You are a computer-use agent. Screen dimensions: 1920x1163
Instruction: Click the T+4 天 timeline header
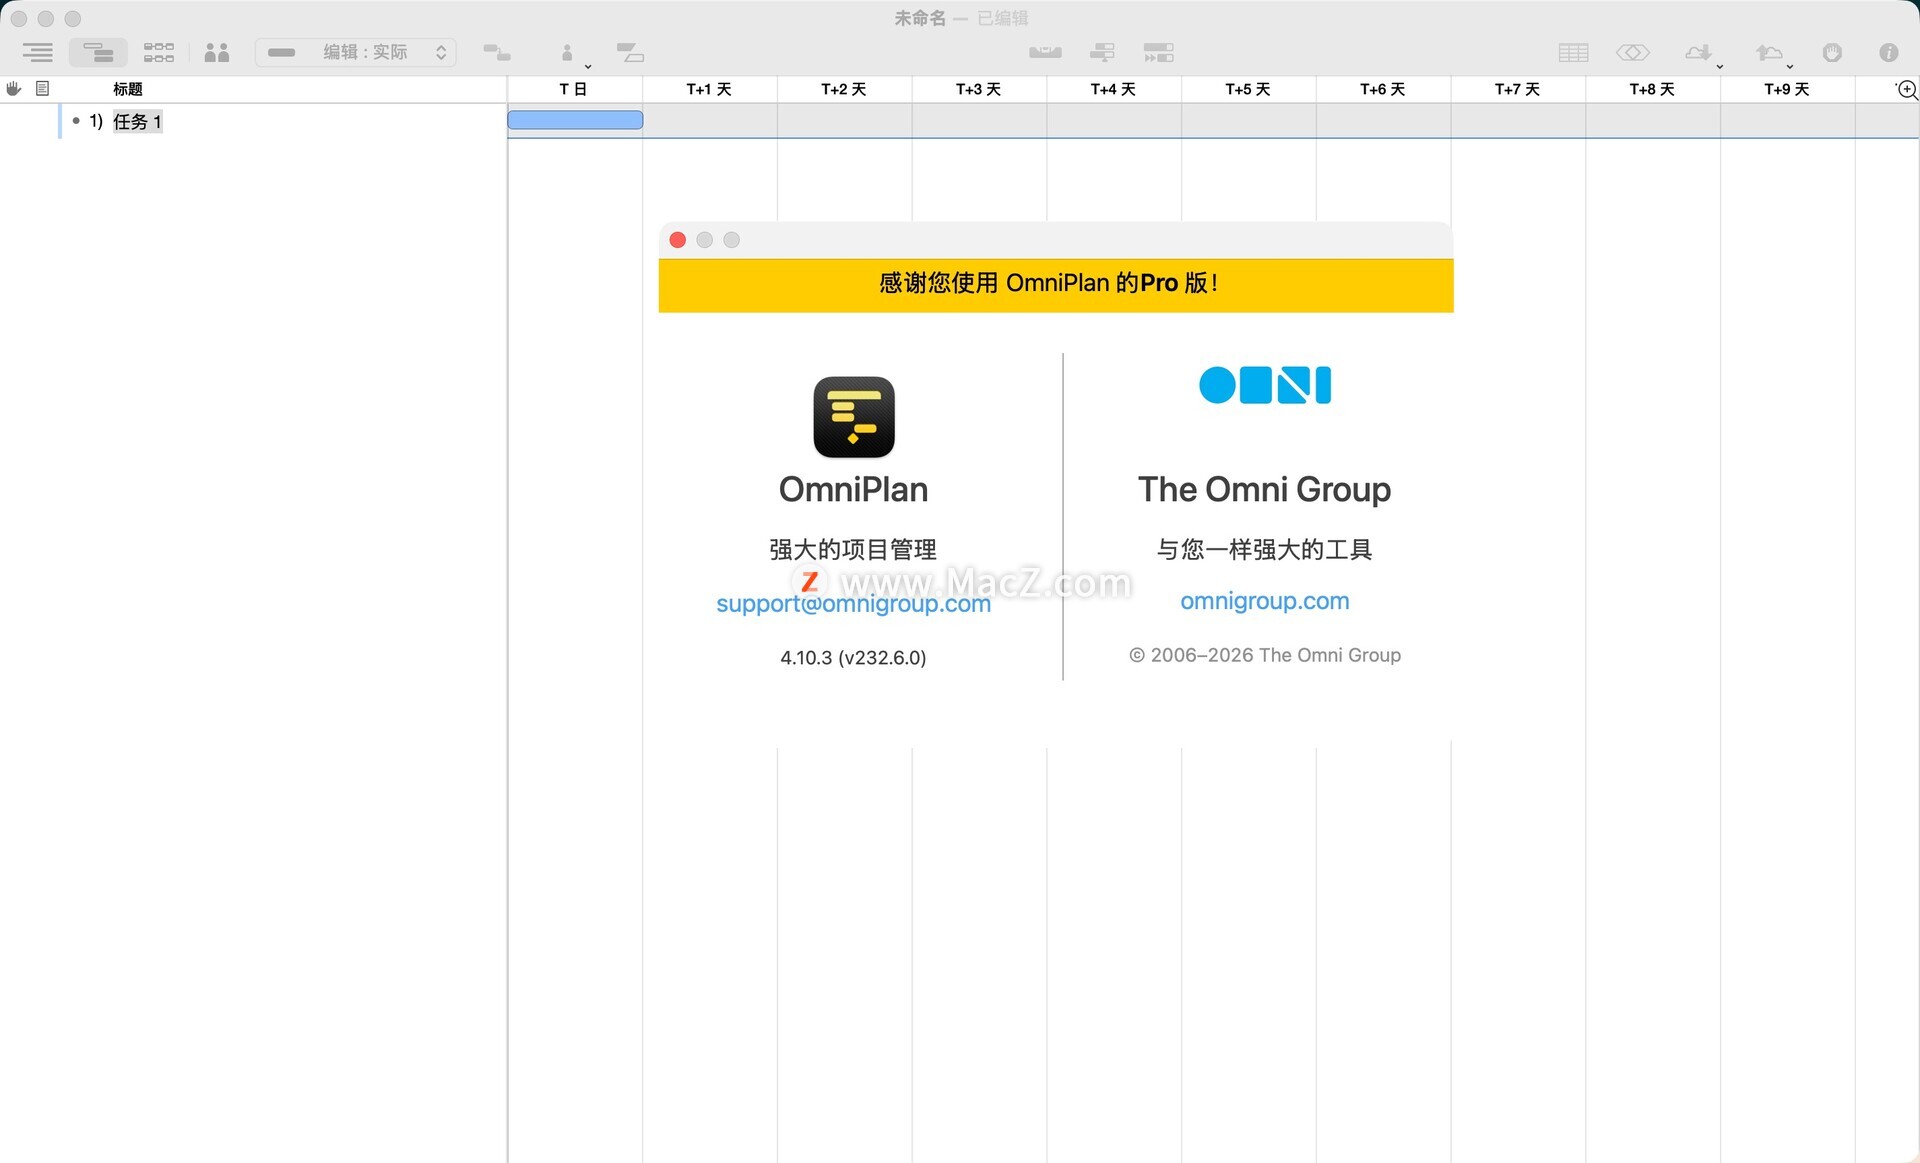pos(1113,89)
